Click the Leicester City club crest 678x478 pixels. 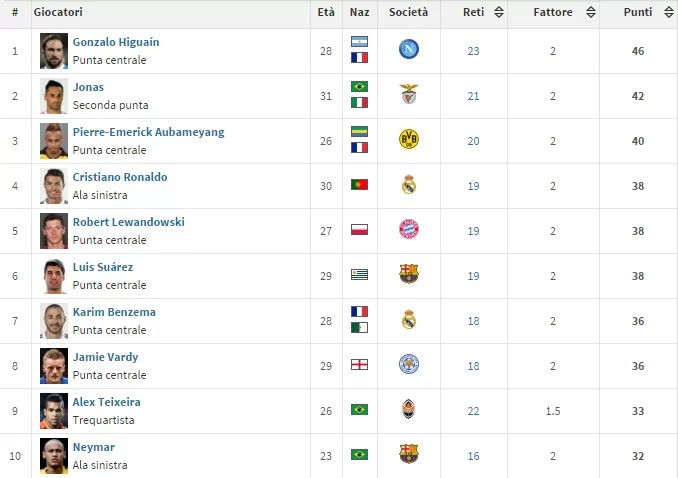point(408,364)
